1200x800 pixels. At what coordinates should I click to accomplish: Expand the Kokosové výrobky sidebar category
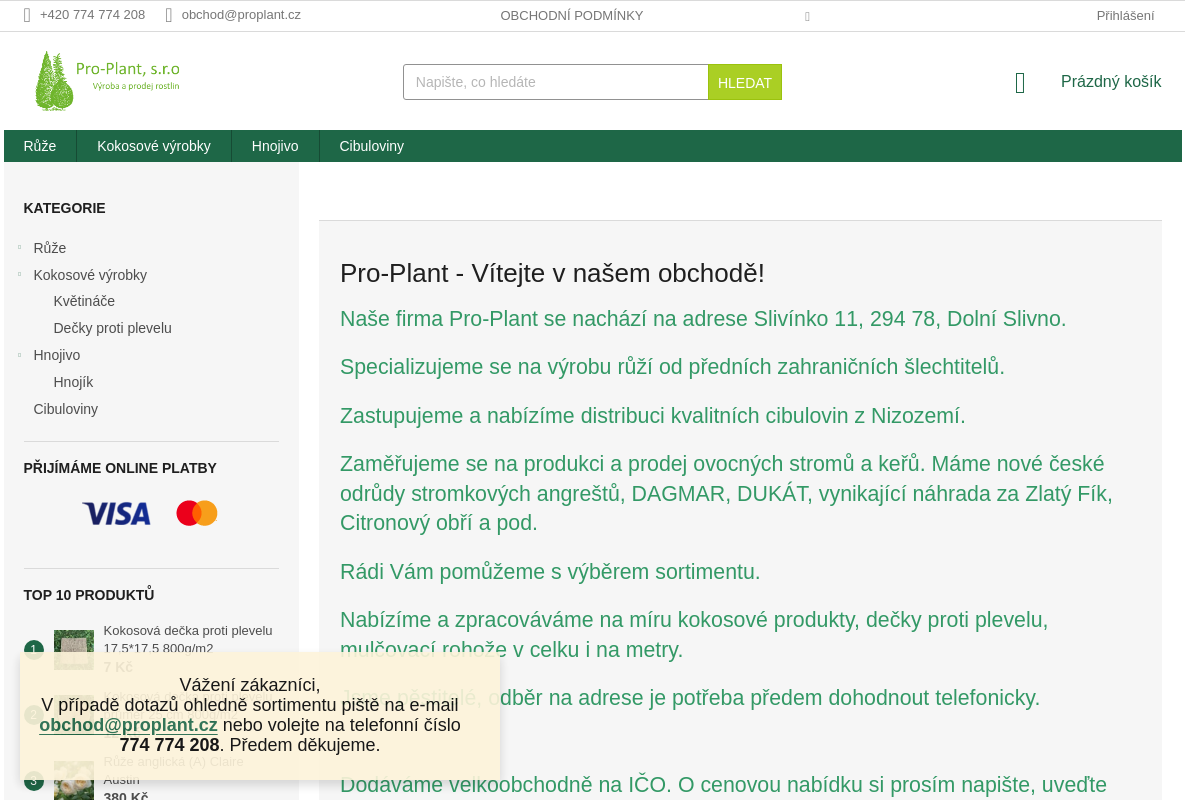click(20, 275)
